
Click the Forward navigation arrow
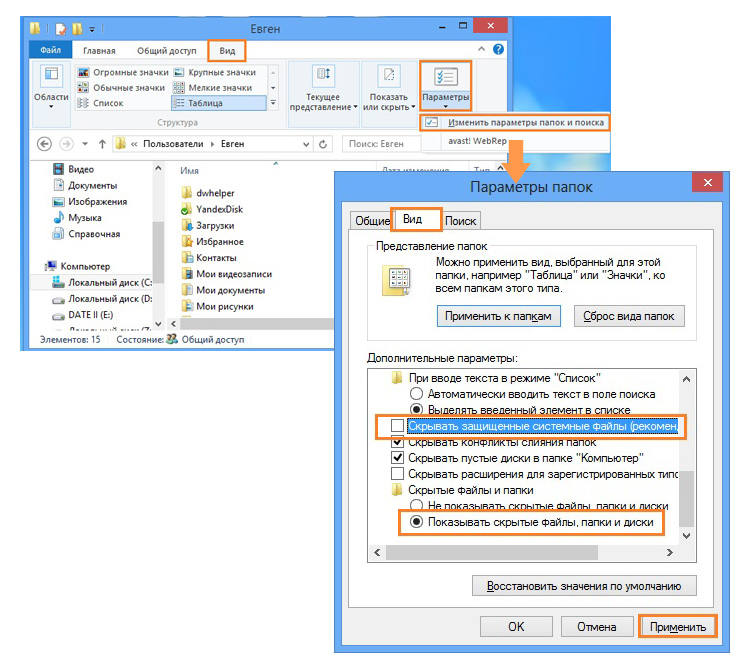click(x=66, y=144)
